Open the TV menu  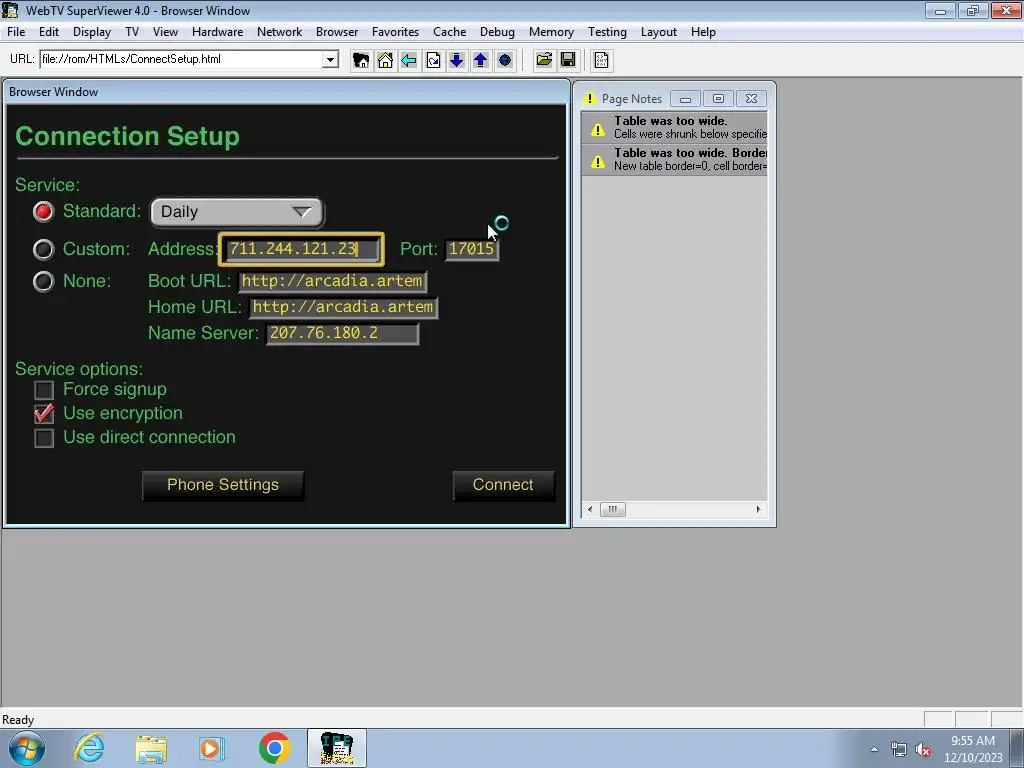click(132, 32)
